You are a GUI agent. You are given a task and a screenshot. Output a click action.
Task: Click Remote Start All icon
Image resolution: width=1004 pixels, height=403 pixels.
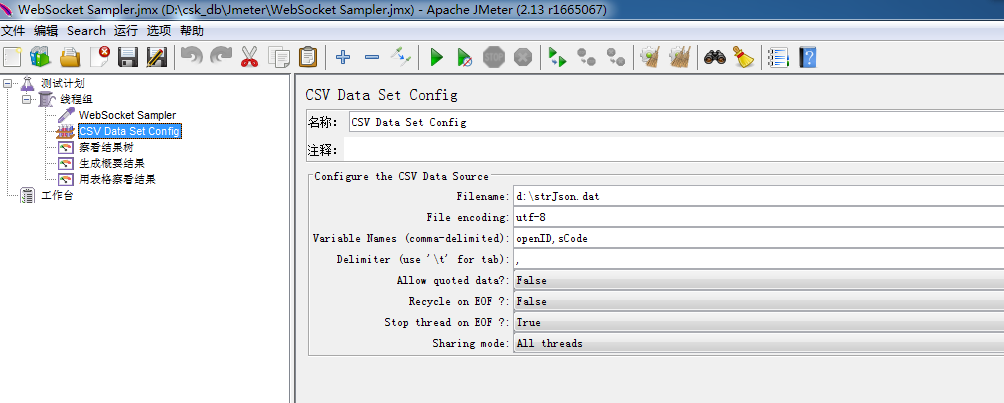coord(558,57)
